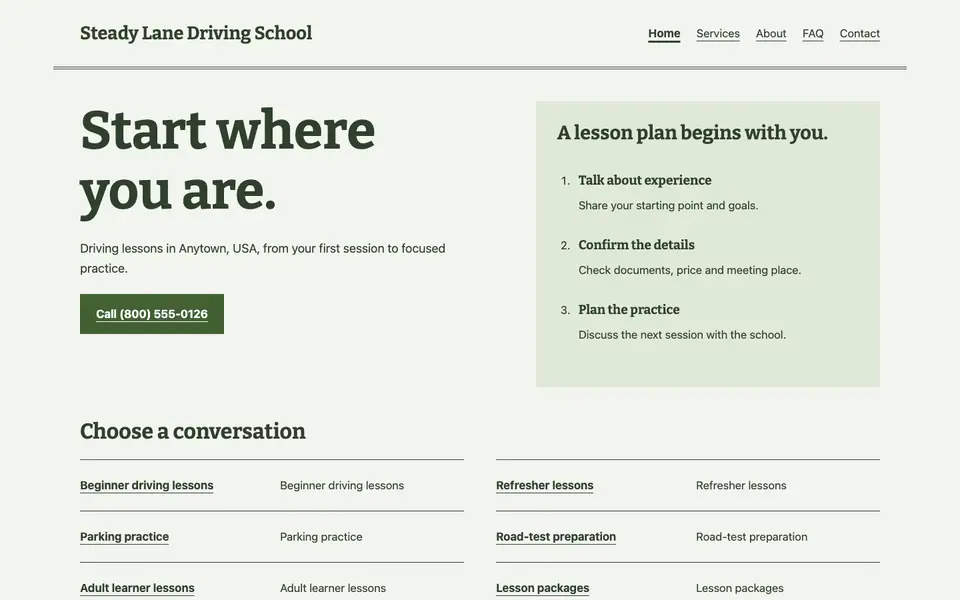Click the 'Confirm the details' step title

636,245
